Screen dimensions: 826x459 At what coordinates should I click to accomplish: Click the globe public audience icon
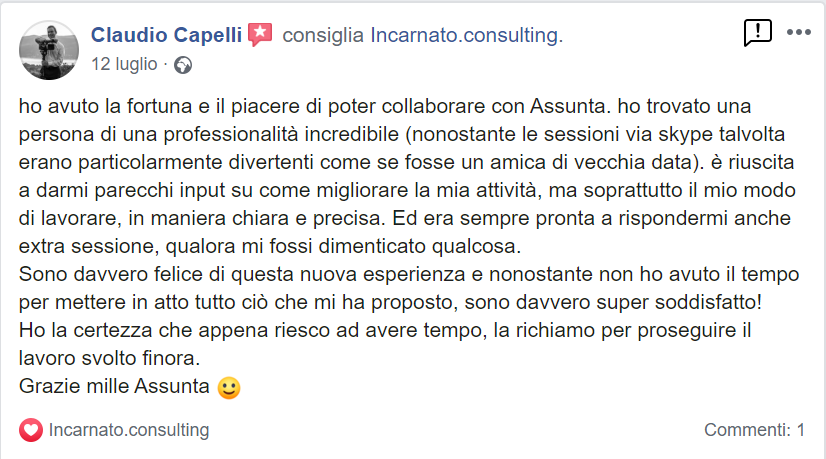coord(182,64)
